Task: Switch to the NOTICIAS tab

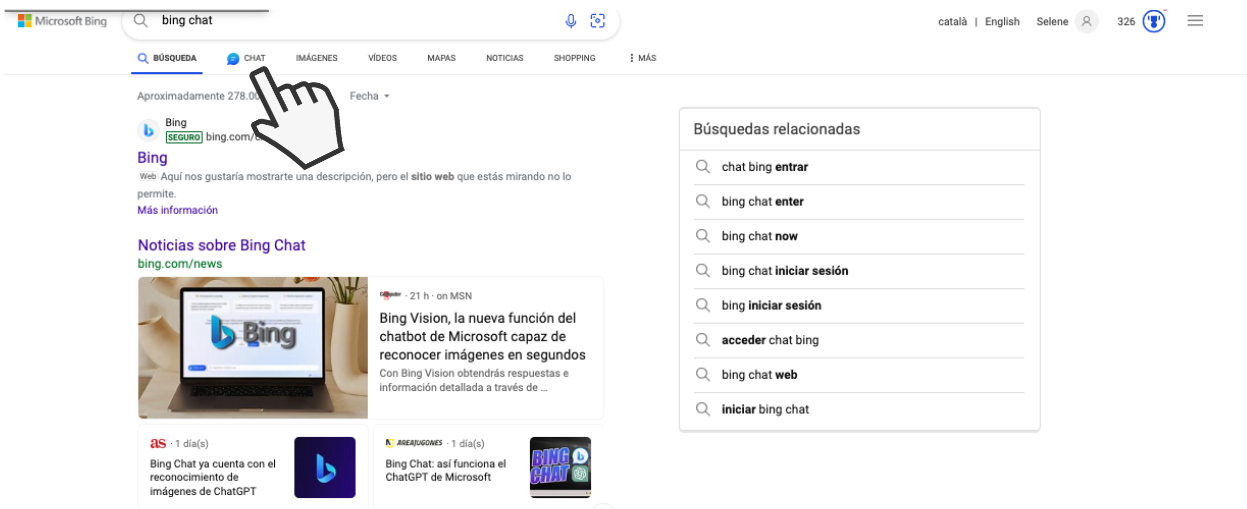Action: click(x=505, y=58)
